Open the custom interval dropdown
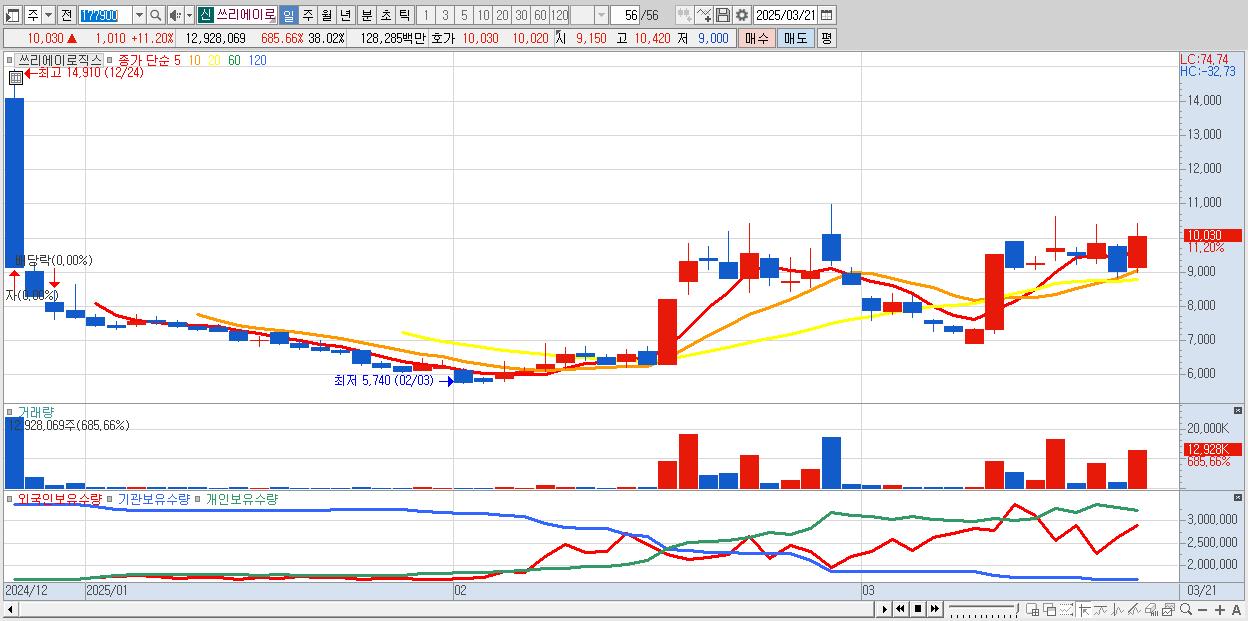The width and height of the screenshot is (1248, 621). (601, 15)
